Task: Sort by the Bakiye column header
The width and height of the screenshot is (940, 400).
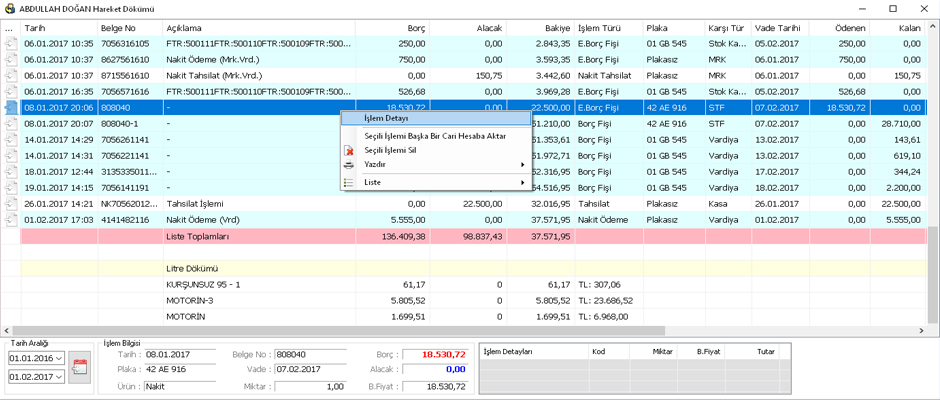Action: [x=540, y=28]
